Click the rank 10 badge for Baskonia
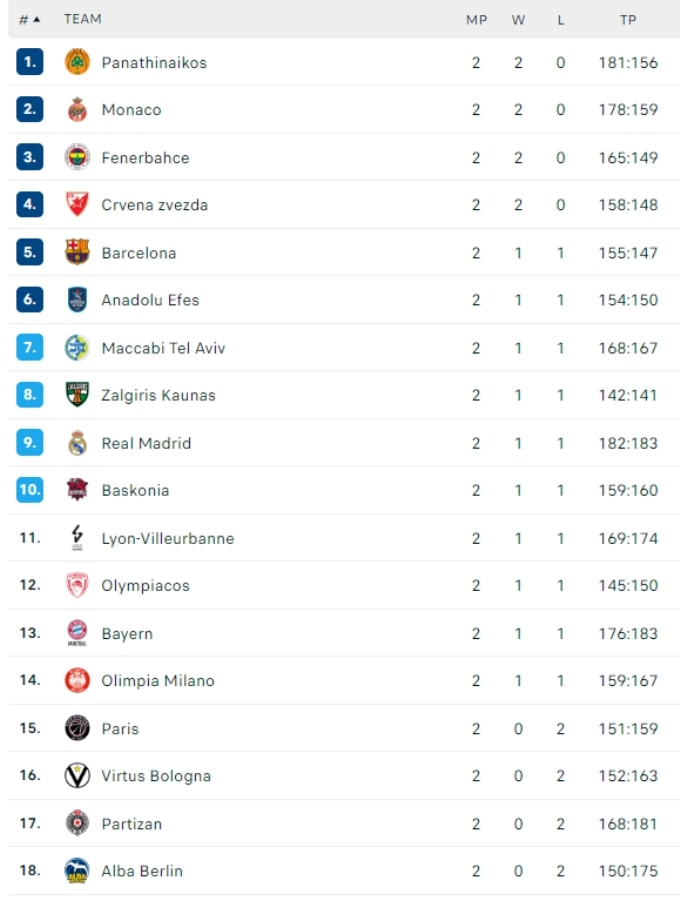 coord(30,490)
